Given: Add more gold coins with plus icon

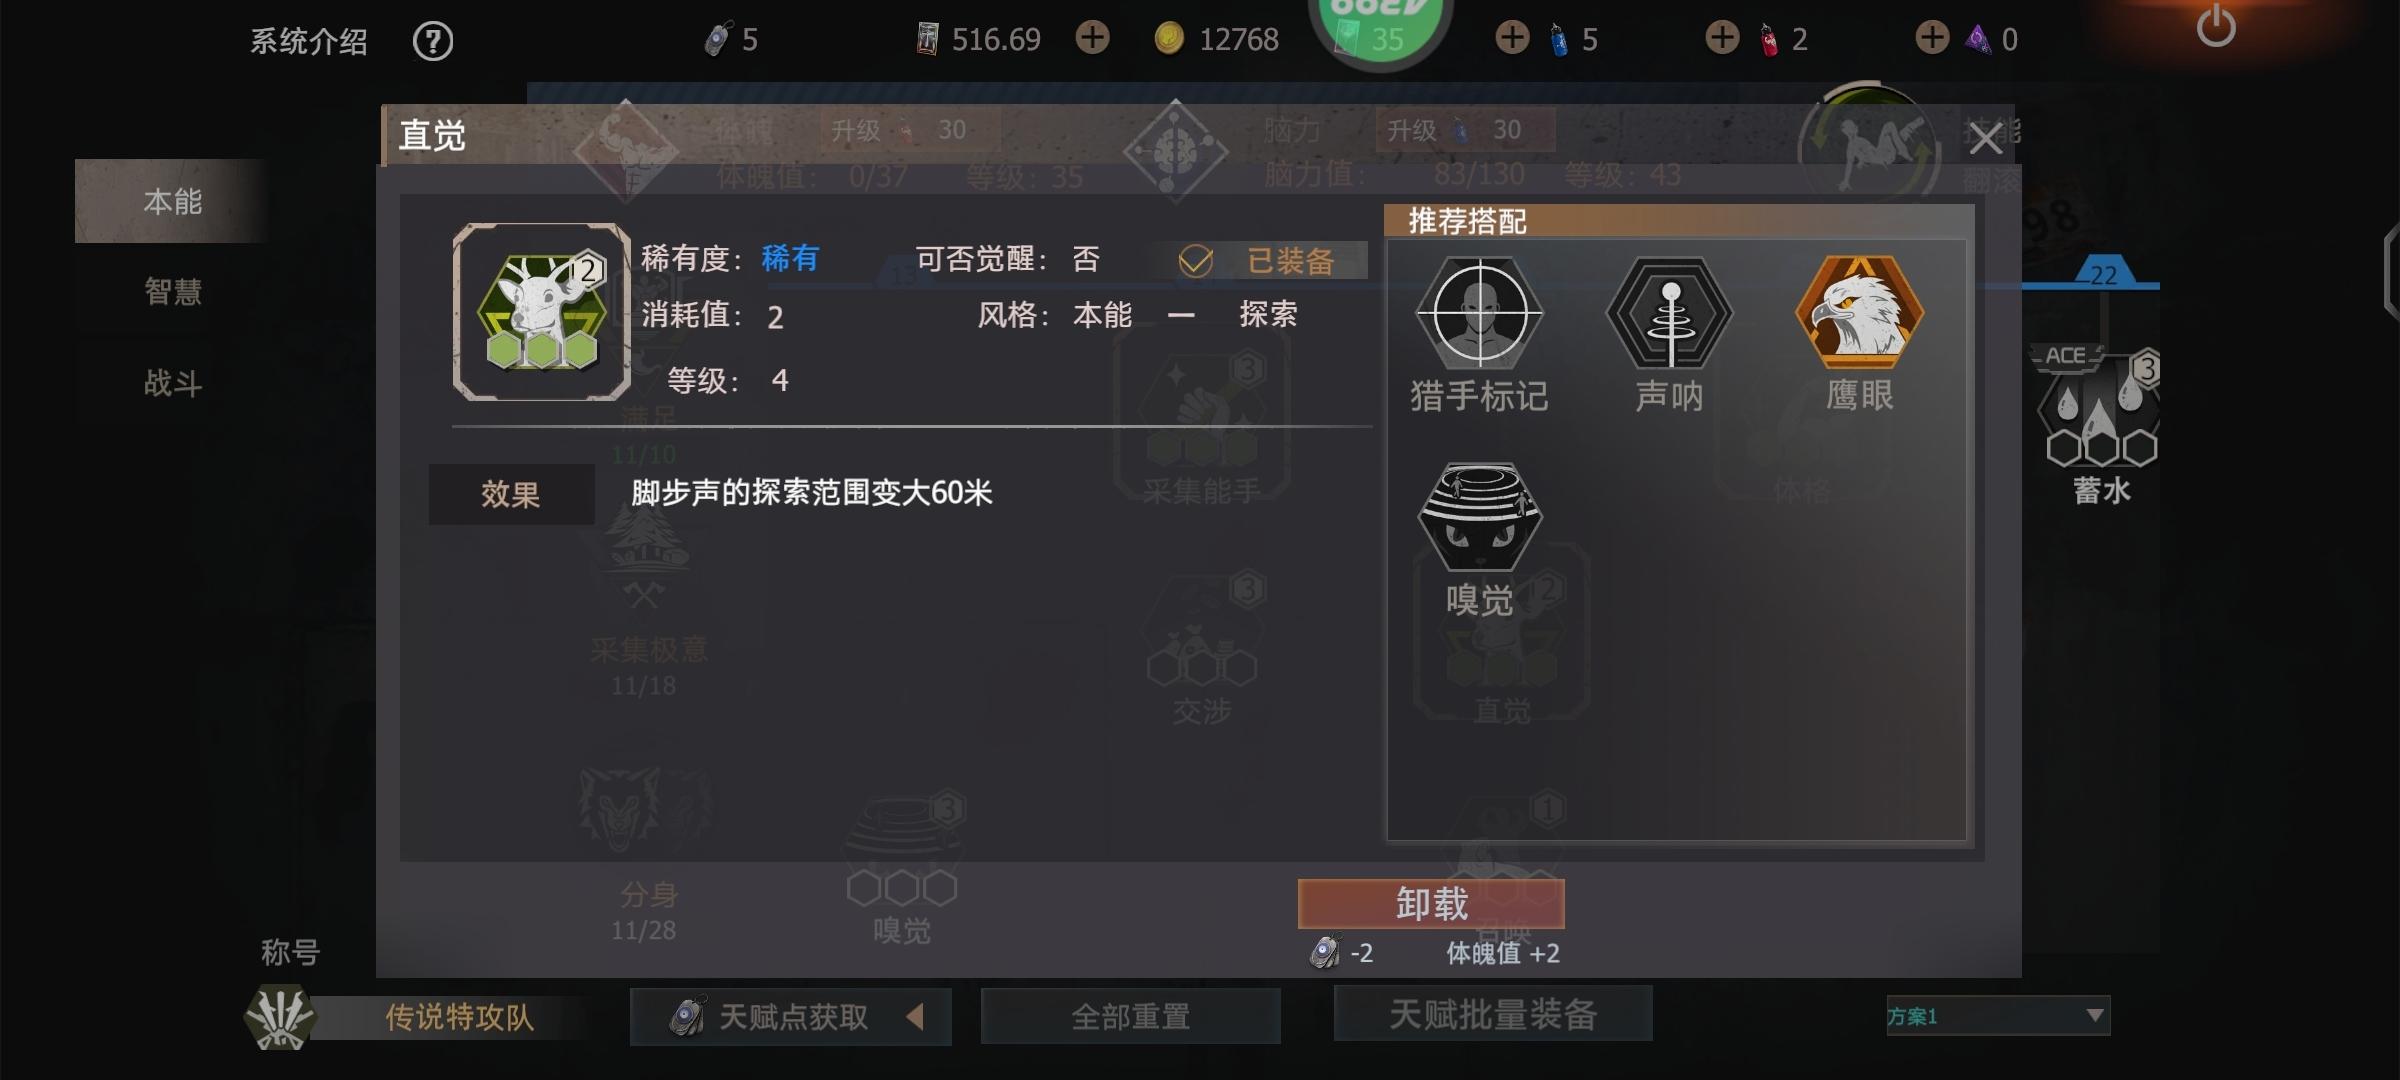Looking at the screenshot, I should tap(1092, 38).
